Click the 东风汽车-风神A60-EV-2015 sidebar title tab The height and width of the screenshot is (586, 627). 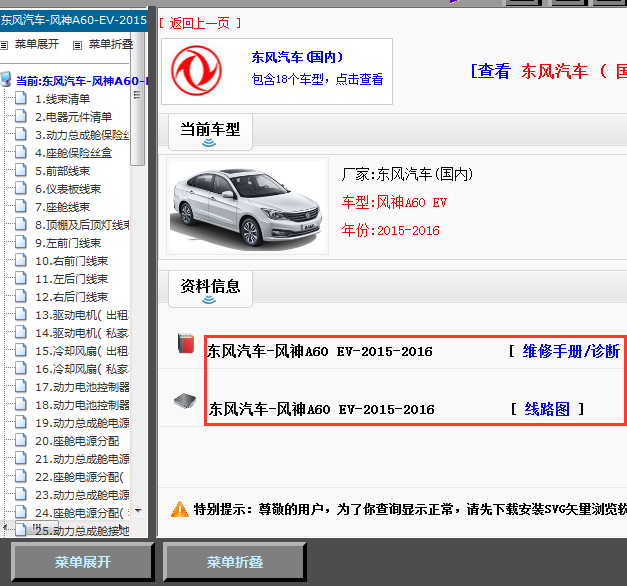[x=74, y=20]
